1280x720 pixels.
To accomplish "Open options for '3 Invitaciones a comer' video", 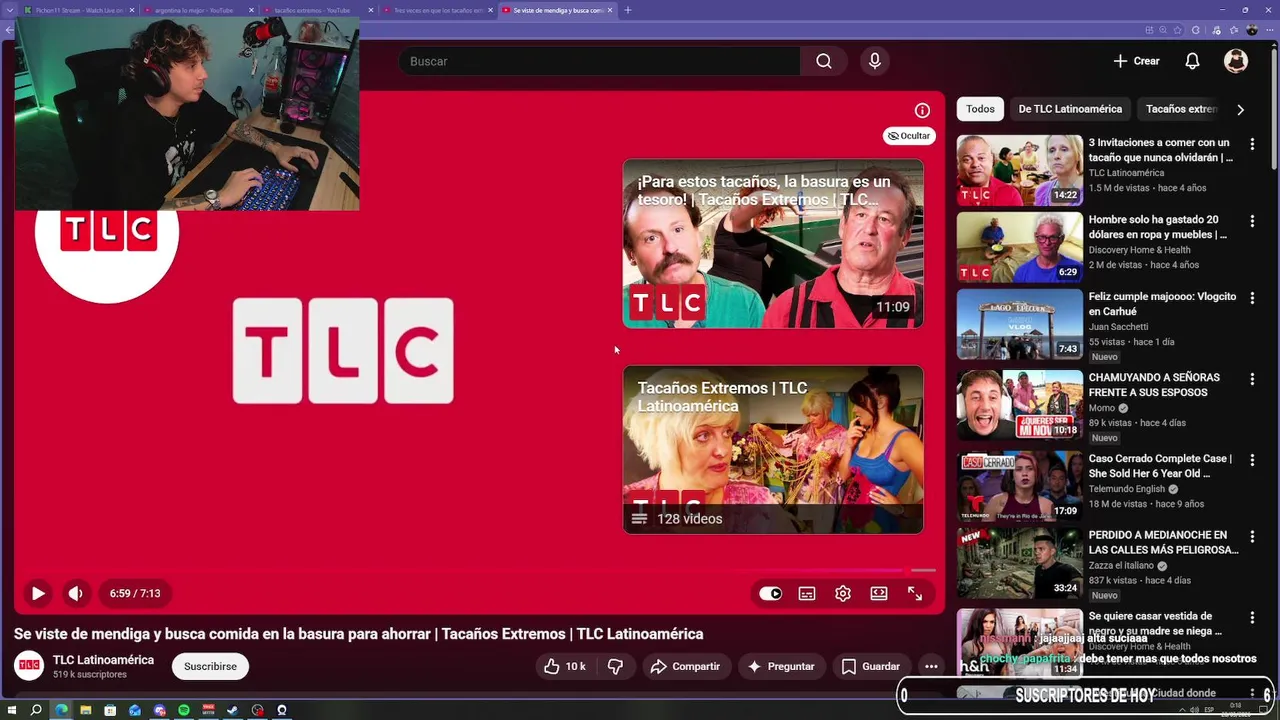I will [x=1252, y=144].
